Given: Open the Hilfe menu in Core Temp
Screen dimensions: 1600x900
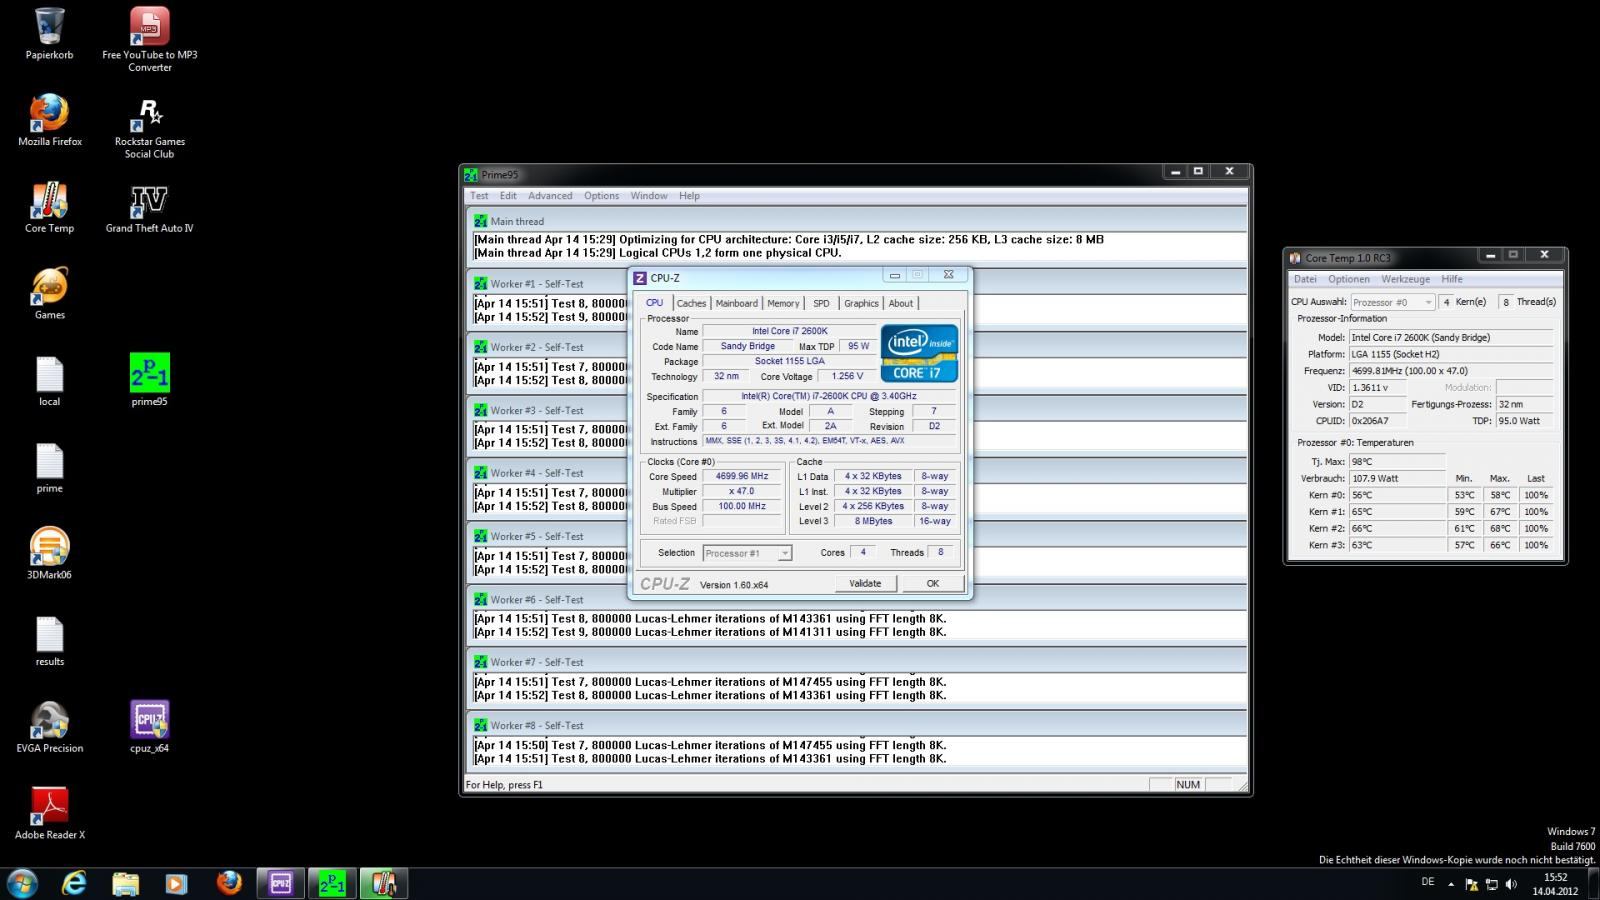Looking at the screenshot, I should coord(1452,279).
